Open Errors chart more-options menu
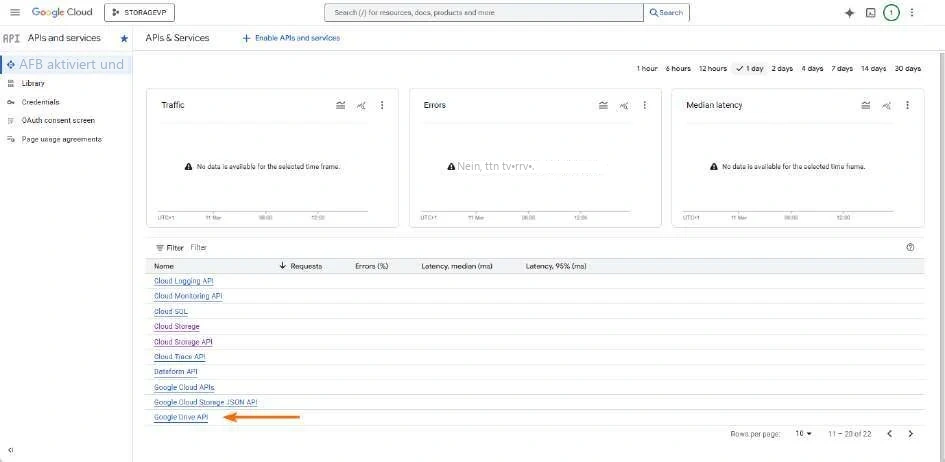Screen dimensions: 945x462 644,105
